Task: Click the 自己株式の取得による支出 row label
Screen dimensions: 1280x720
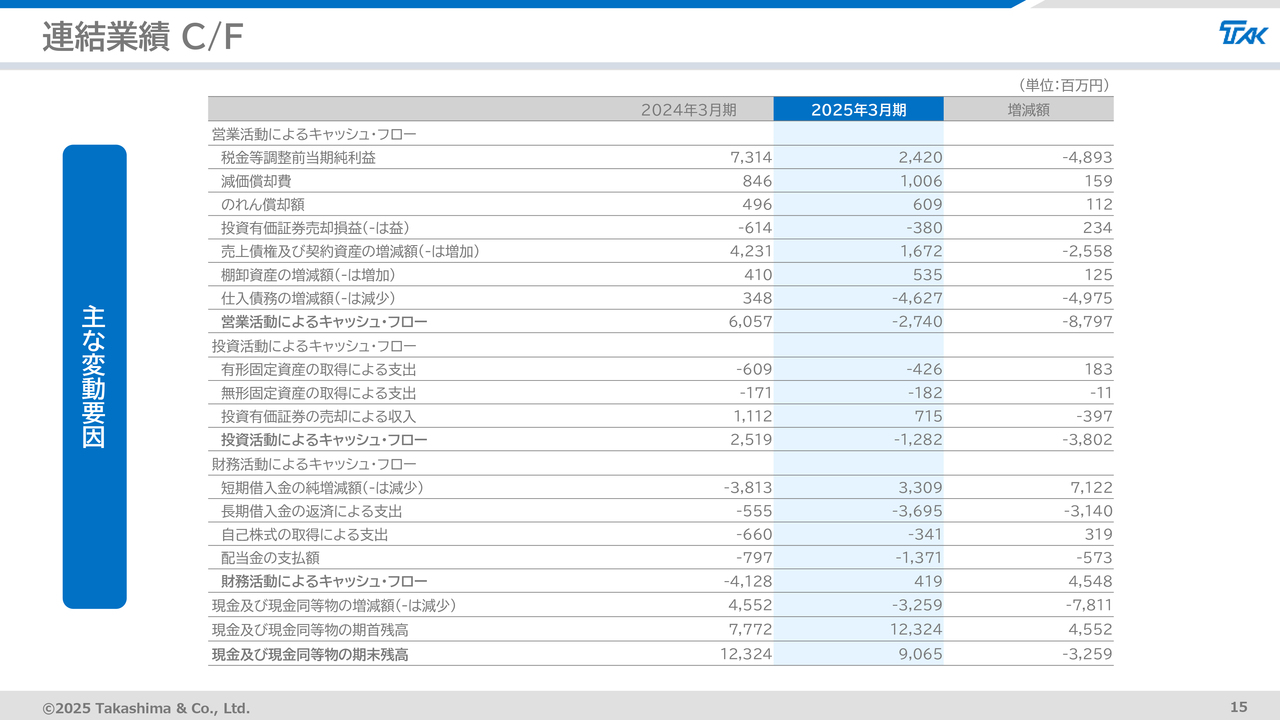Action: [x=305, y=534]
